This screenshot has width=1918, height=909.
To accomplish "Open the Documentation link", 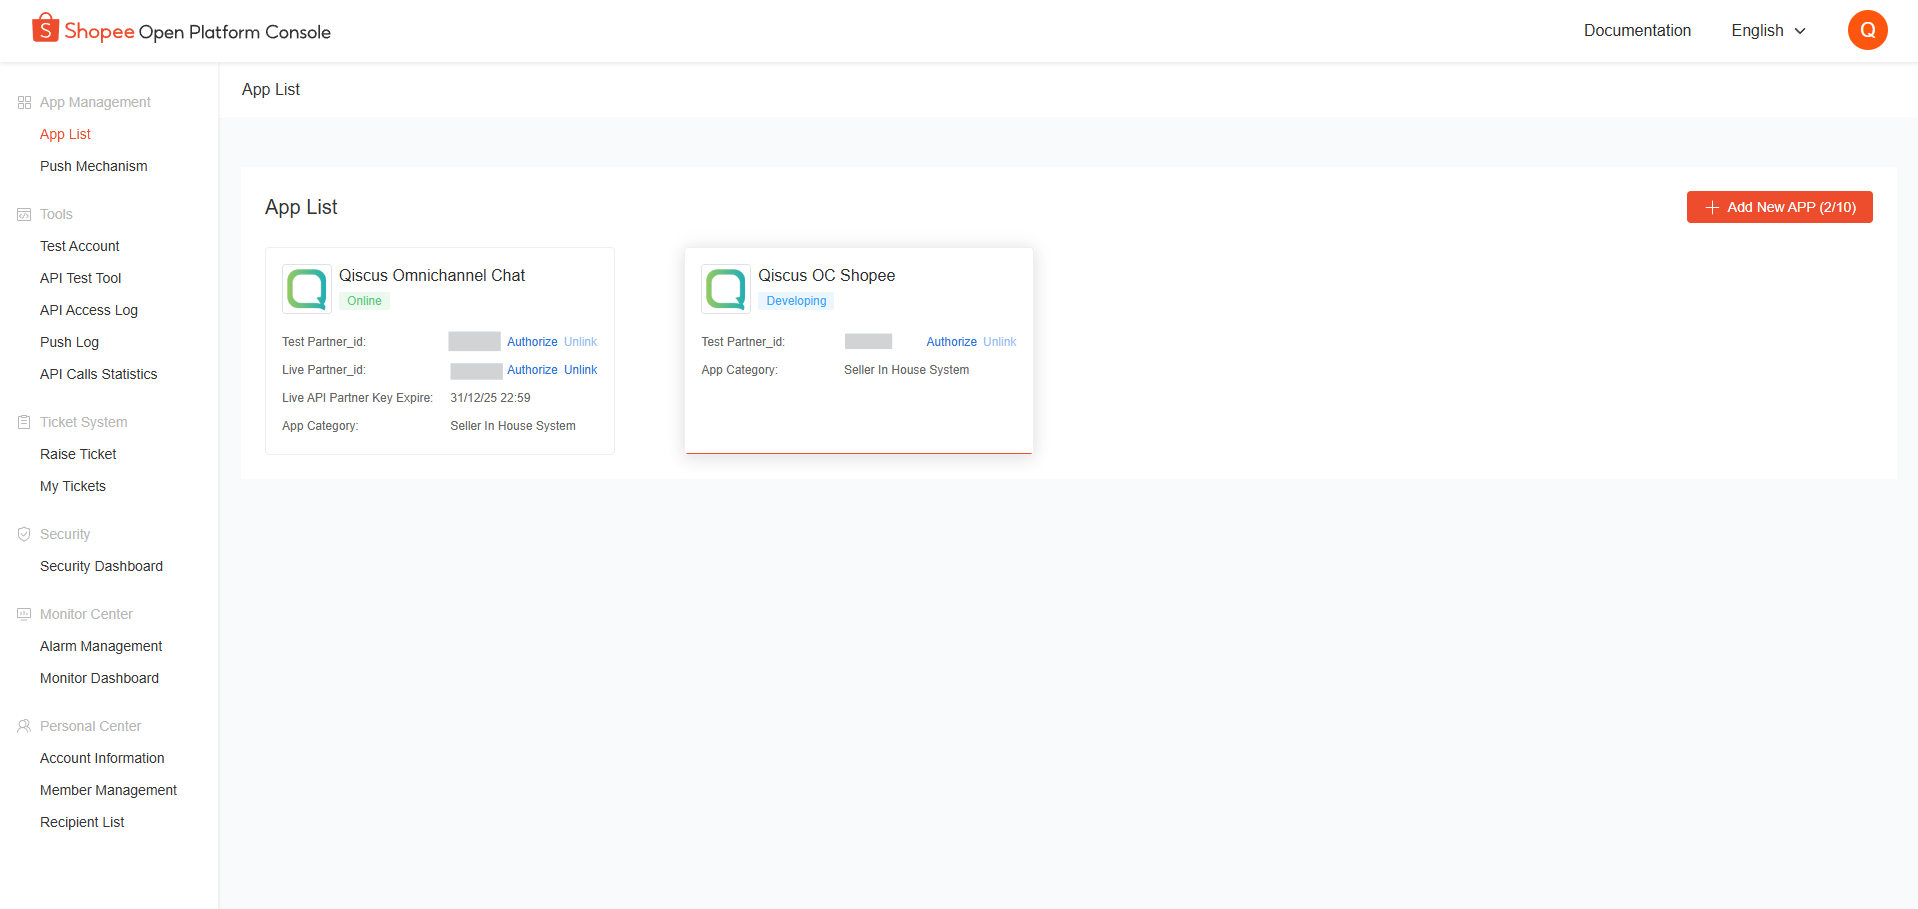I will coord(1637,31).
